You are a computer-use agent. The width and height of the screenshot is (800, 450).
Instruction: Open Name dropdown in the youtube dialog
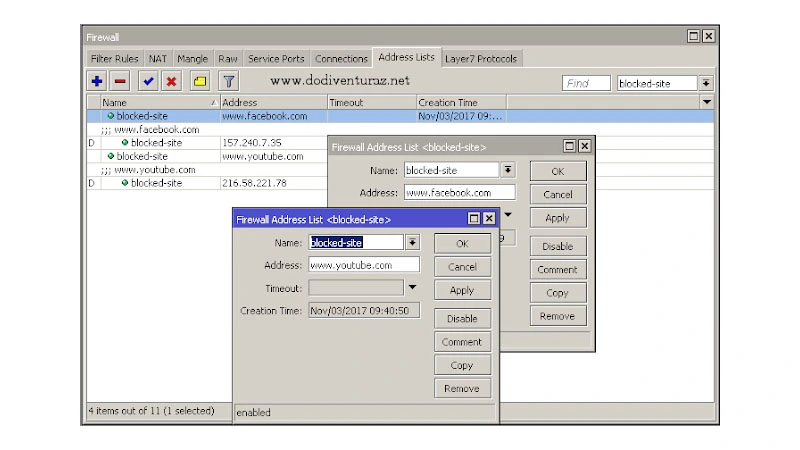413,242
